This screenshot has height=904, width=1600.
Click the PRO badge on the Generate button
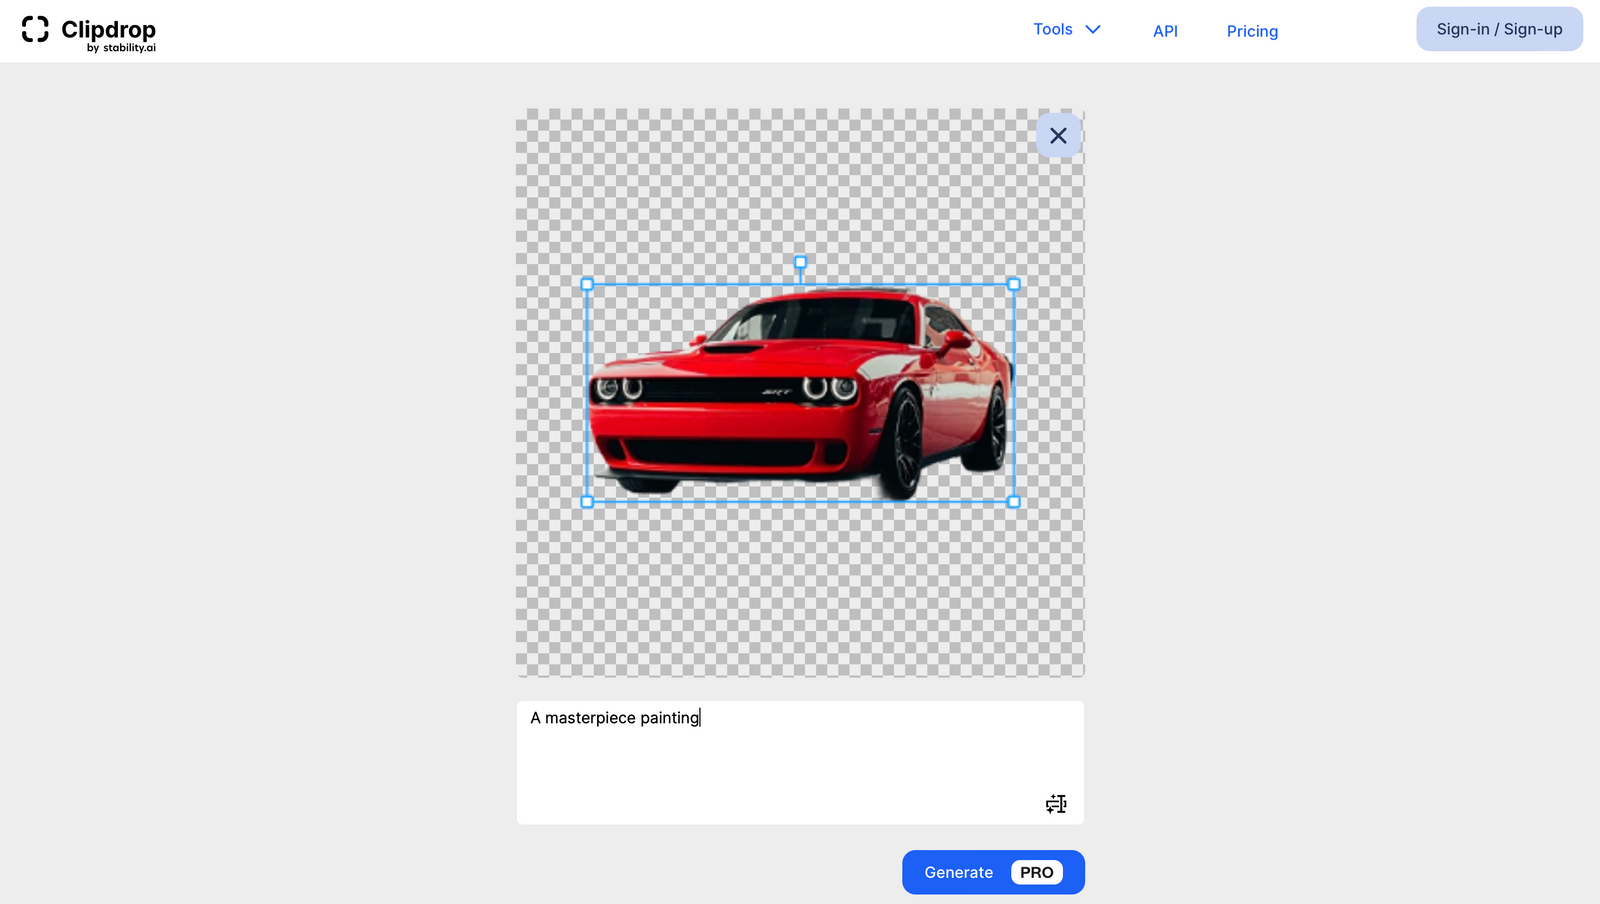tap(1036, 872)
